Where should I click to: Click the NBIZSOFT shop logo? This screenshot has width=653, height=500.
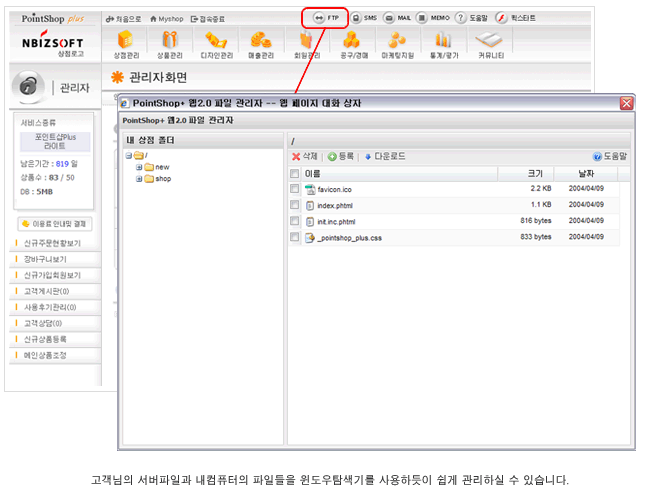(x=52, y=43)
